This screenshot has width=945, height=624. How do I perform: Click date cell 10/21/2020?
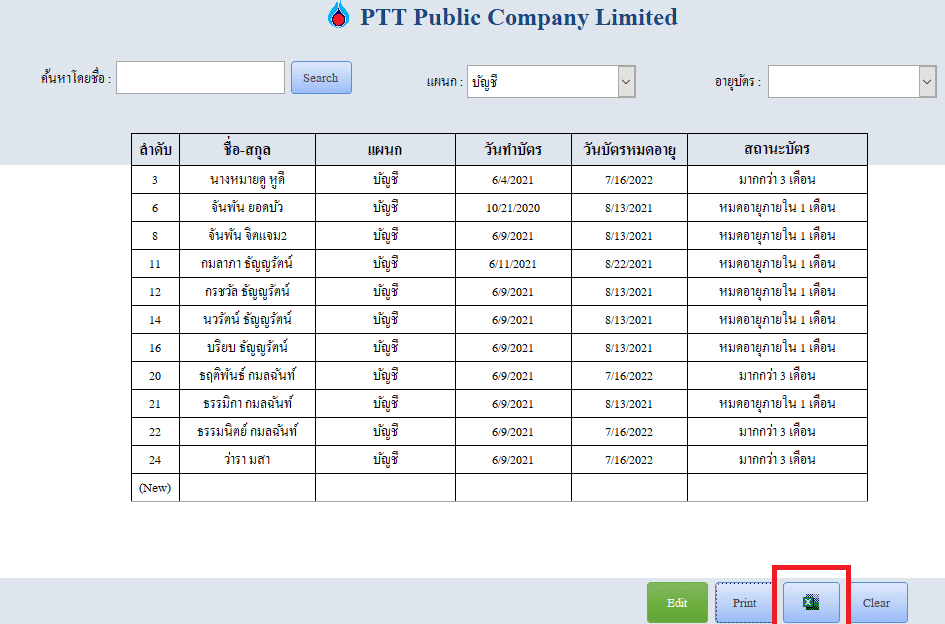513,207
